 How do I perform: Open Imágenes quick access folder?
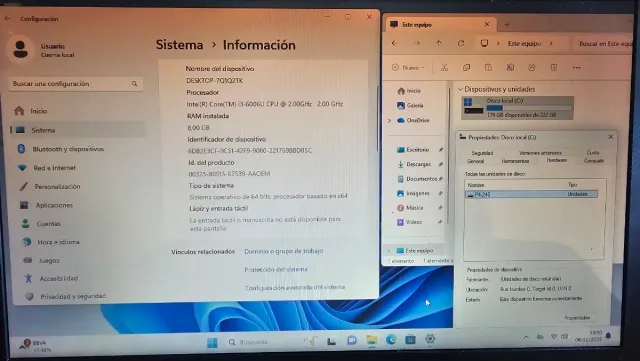point(413,193)
